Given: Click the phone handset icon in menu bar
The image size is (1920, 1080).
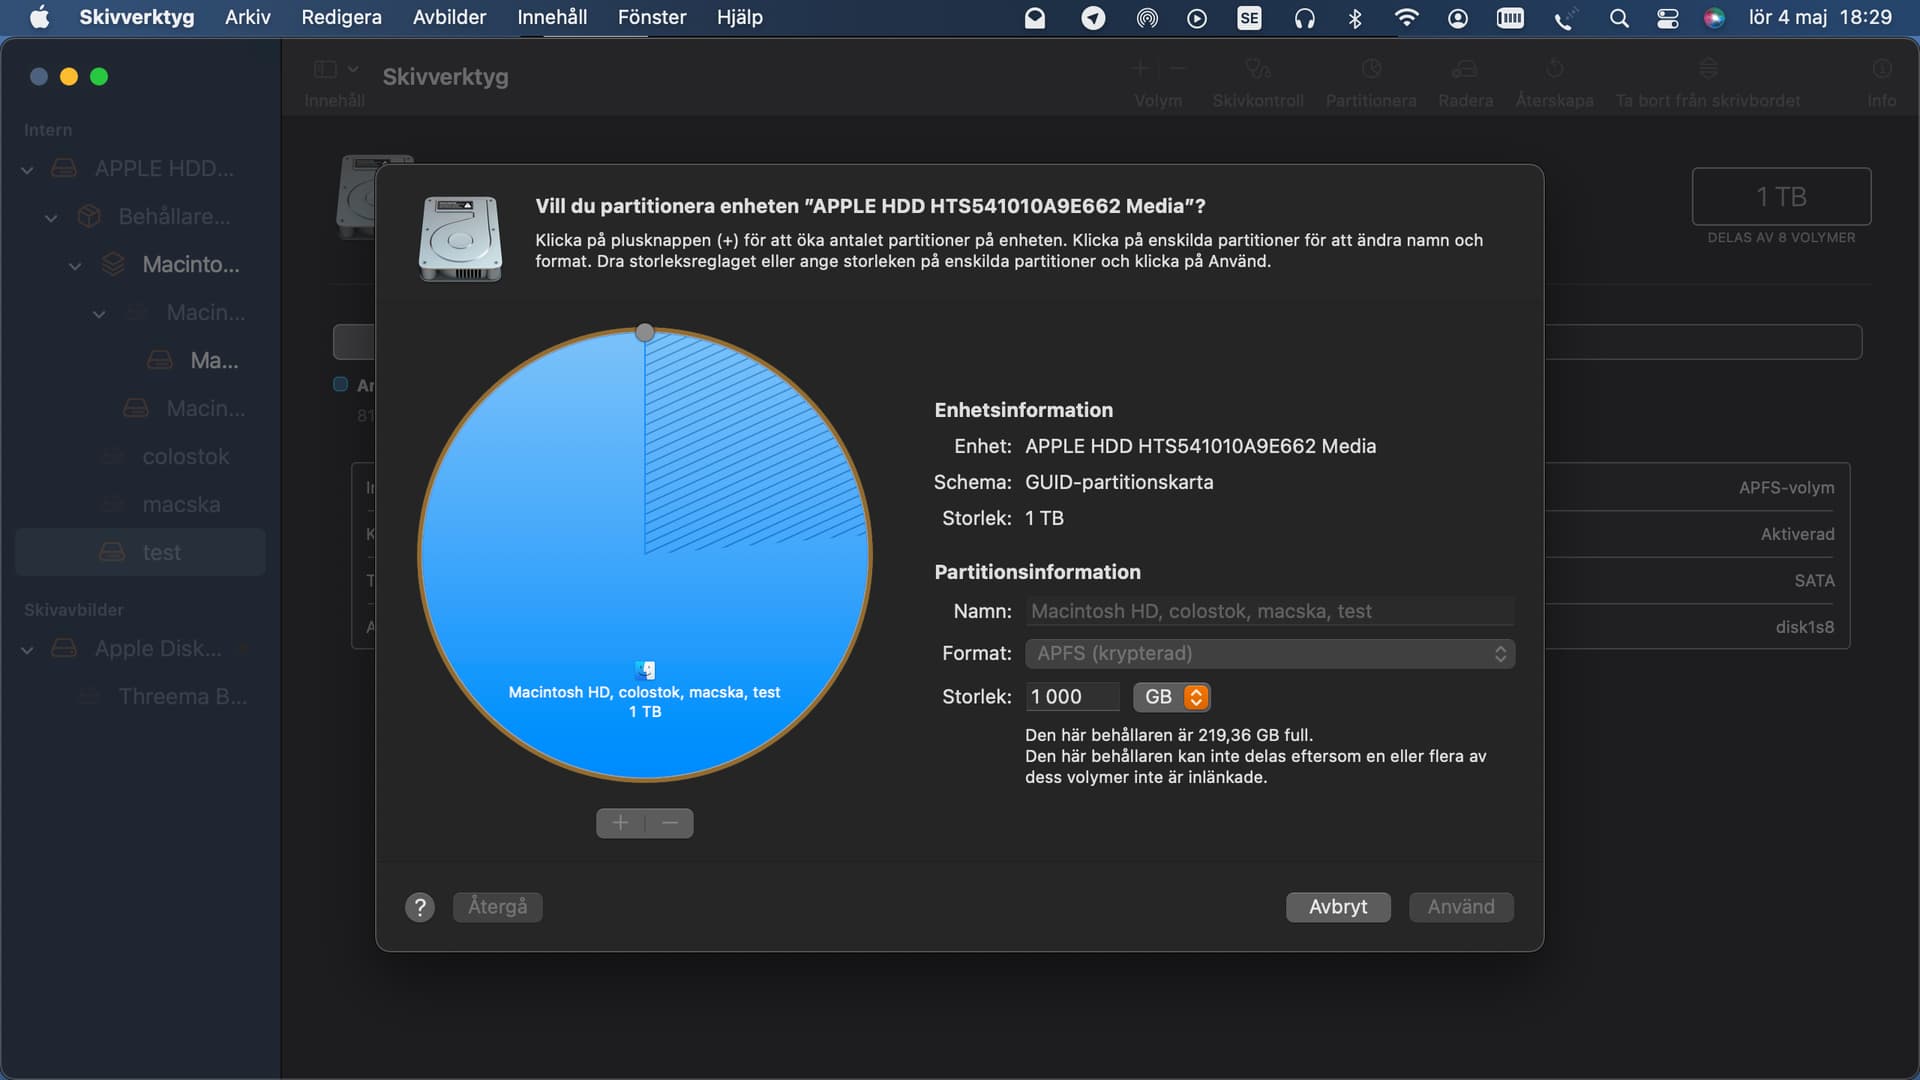Looking at the screenshot, I should tap(1565, 18).
